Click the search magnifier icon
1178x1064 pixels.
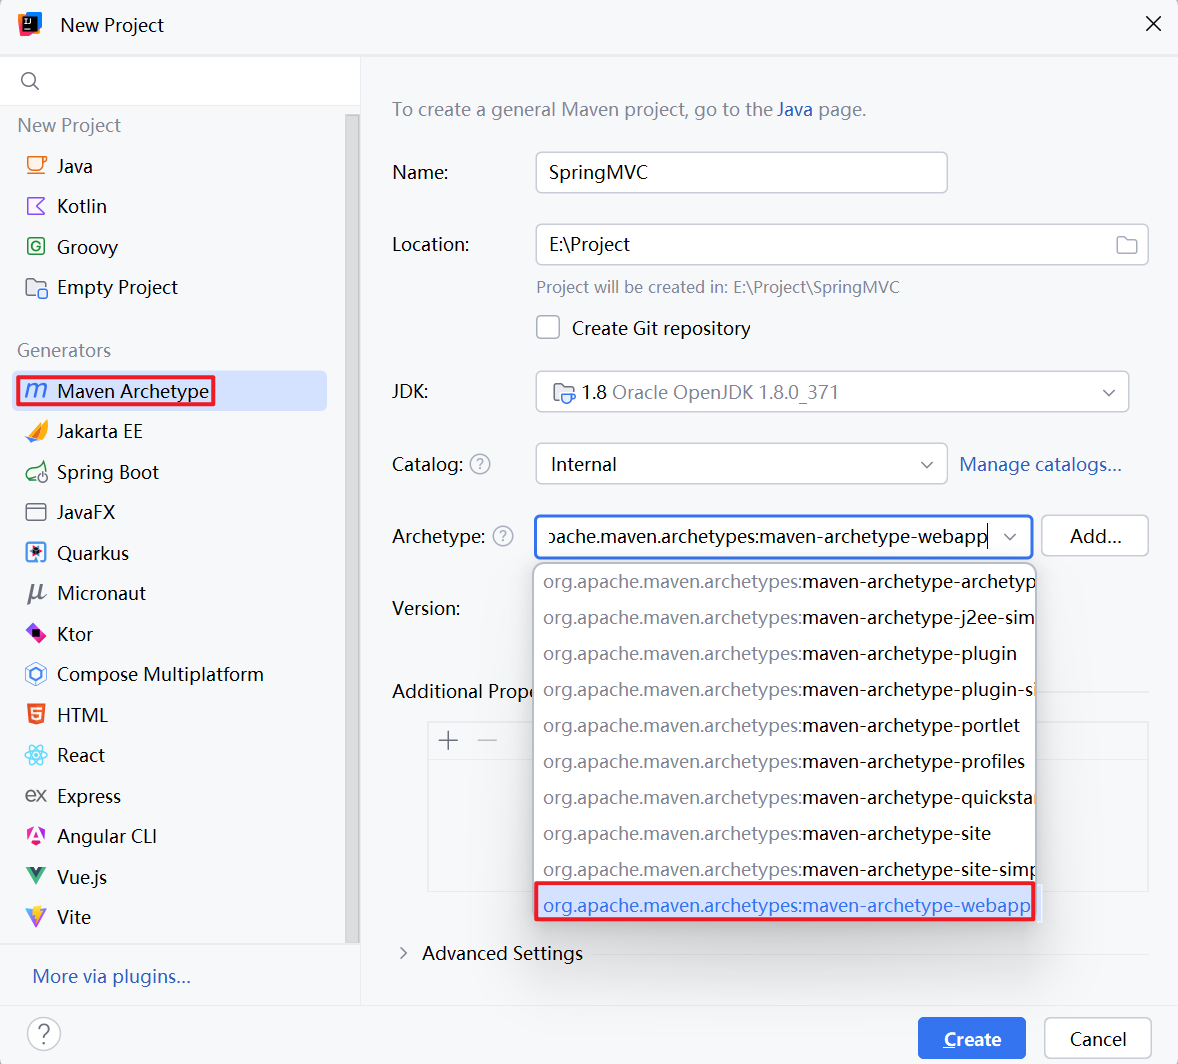30,80
